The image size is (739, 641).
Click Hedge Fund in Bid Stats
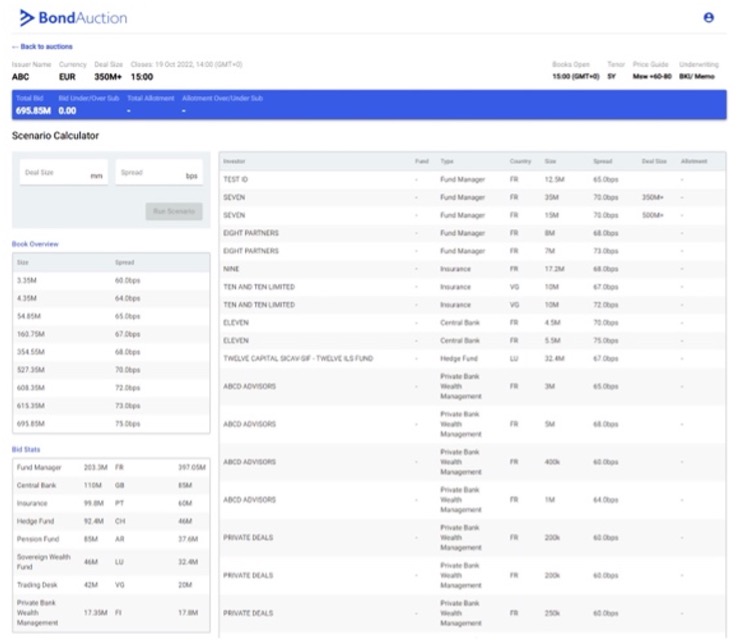tap(35, 521)
